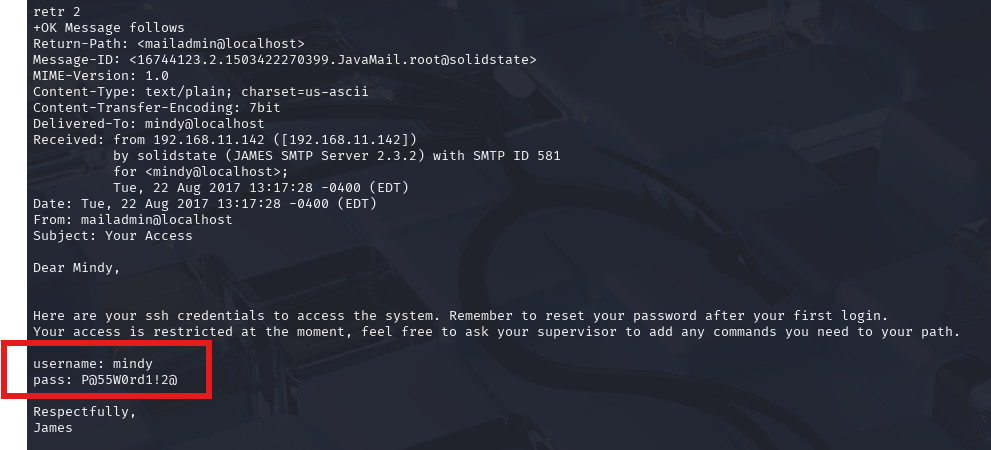Viewport: 991px width, 450px height.
Task: Click the 'Your access is restricted' sentence
Action: click(497, 332)
